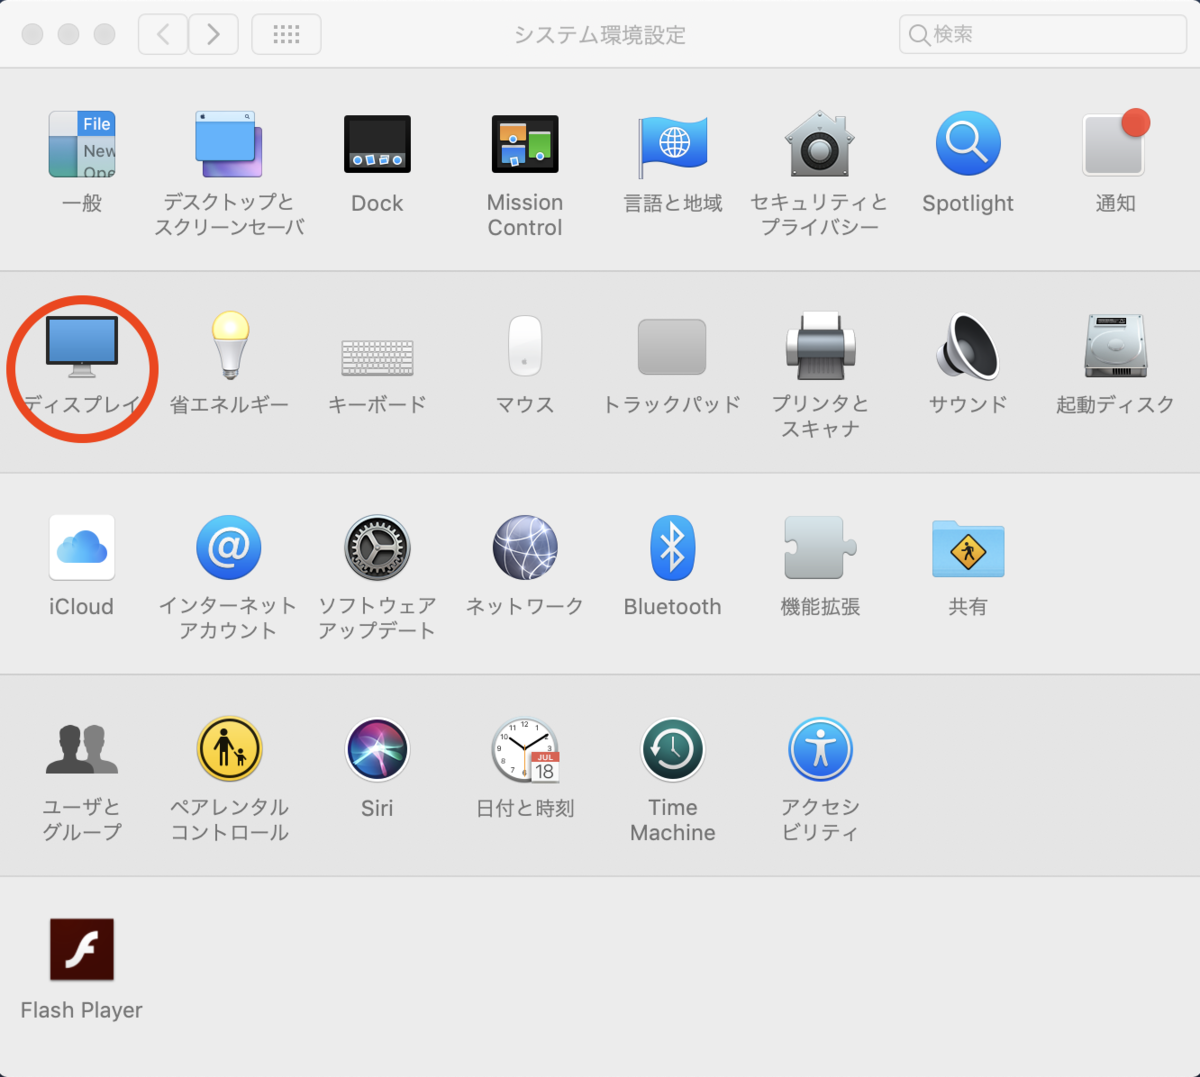This screenshot has height=1077, width=1200.
Task: Open 言語と地域 flag icon
Action: [673, 145]
